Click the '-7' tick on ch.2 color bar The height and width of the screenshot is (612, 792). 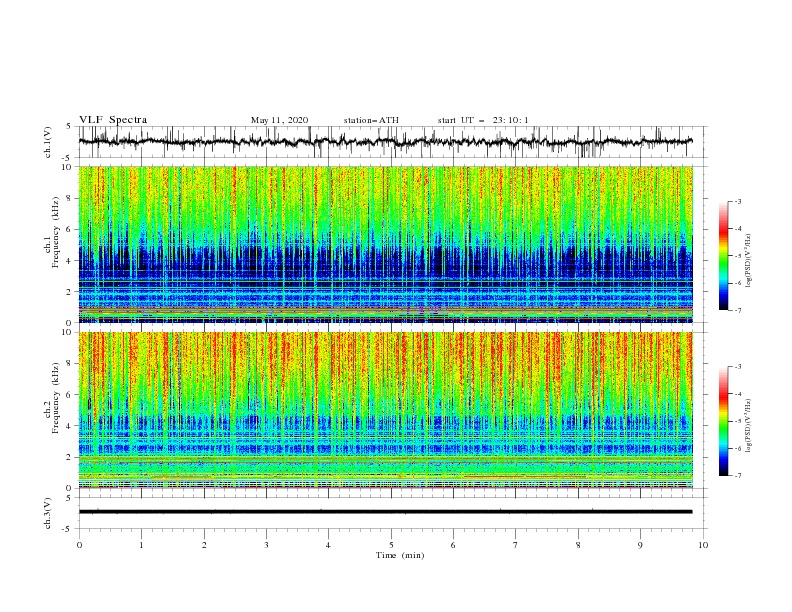(x=738, y=476)
